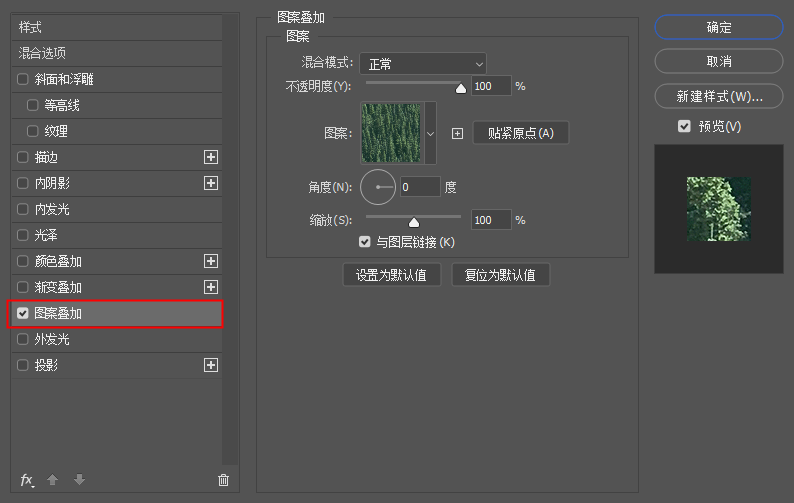Enable the 描边 checkbox
The width and height of the screenshot is (794, 503).
click(x=23, y=157)
